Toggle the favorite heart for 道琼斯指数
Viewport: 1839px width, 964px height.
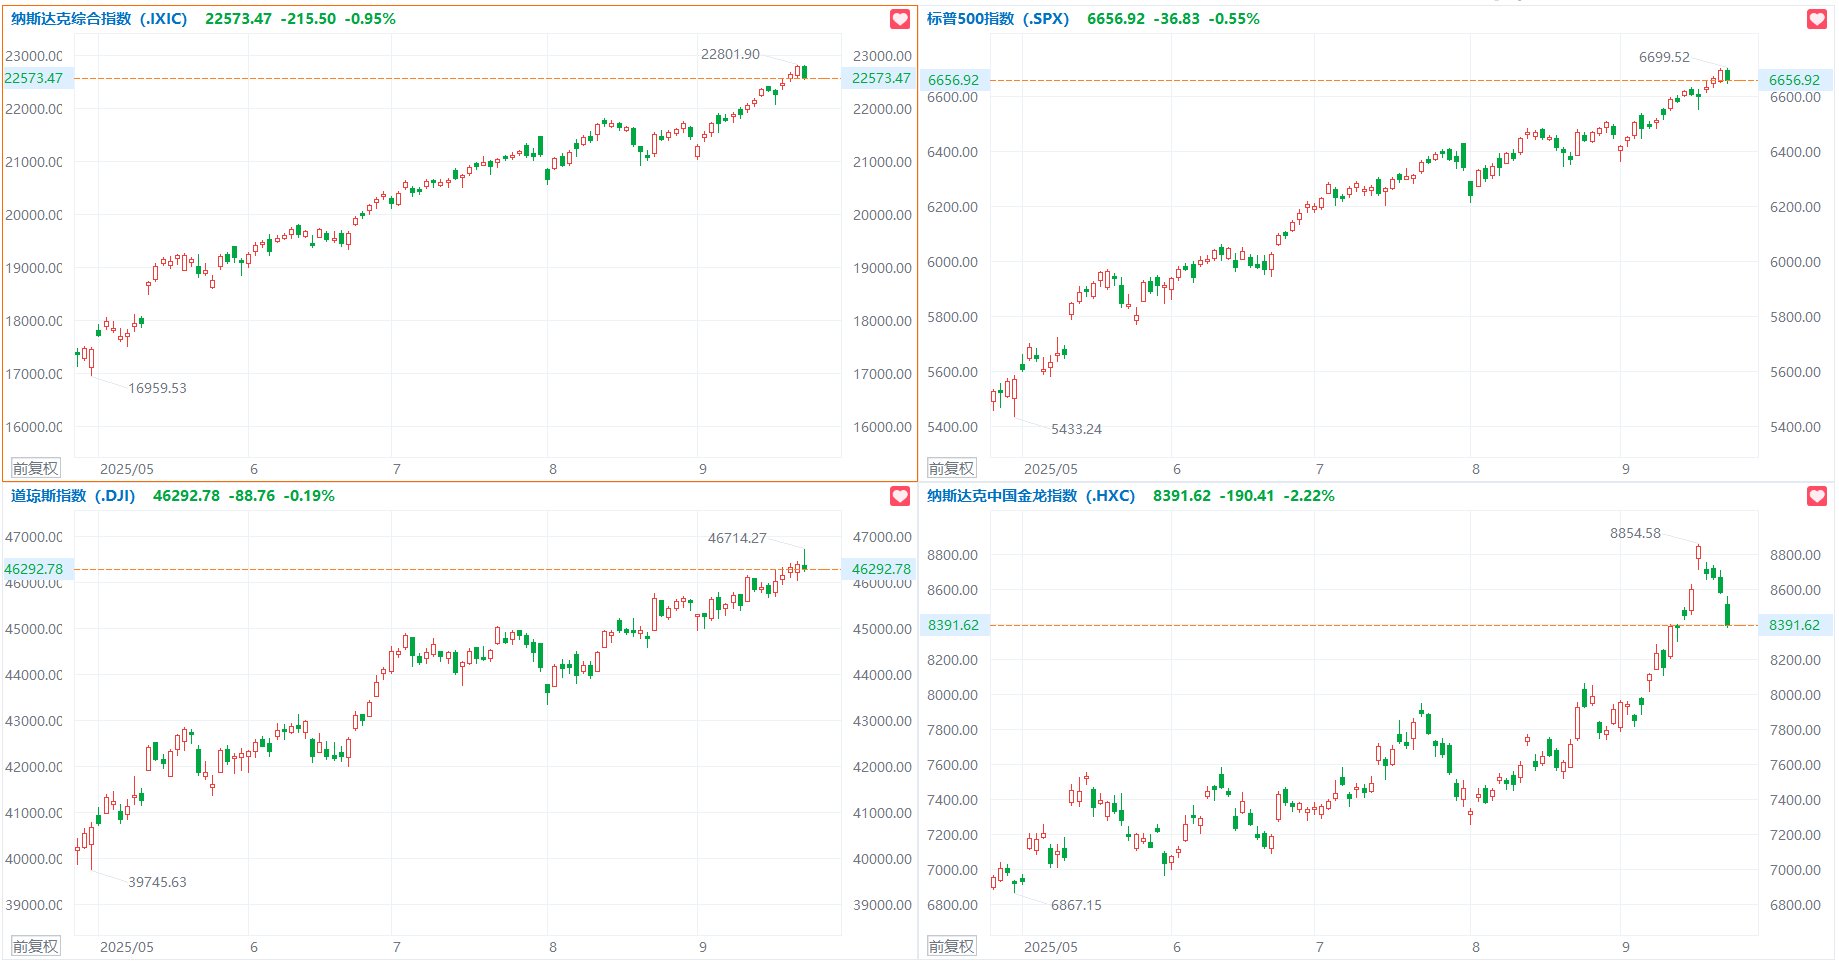tap(900, 496)
